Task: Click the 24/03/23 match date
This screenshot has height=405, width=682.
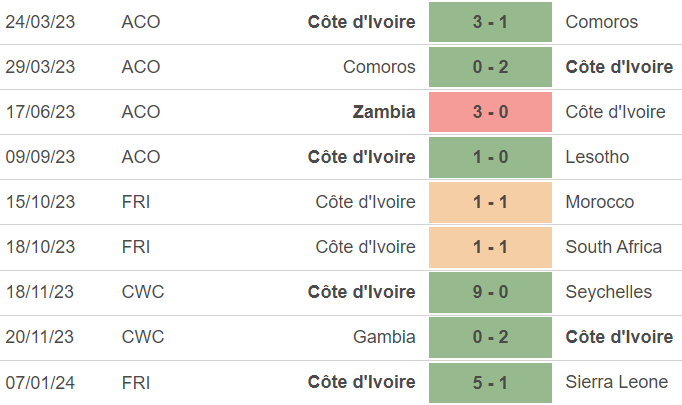Action: tap(39, 22)
